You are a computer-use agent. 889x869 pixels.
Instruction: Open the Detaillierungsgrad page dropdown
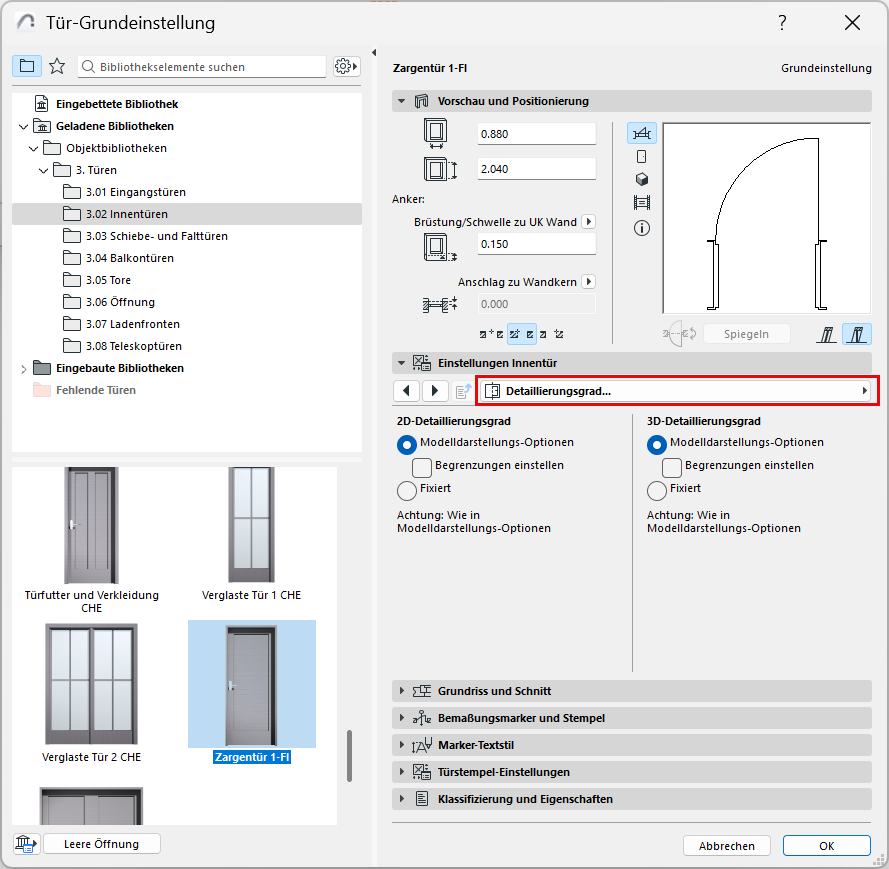click(676, 391)
